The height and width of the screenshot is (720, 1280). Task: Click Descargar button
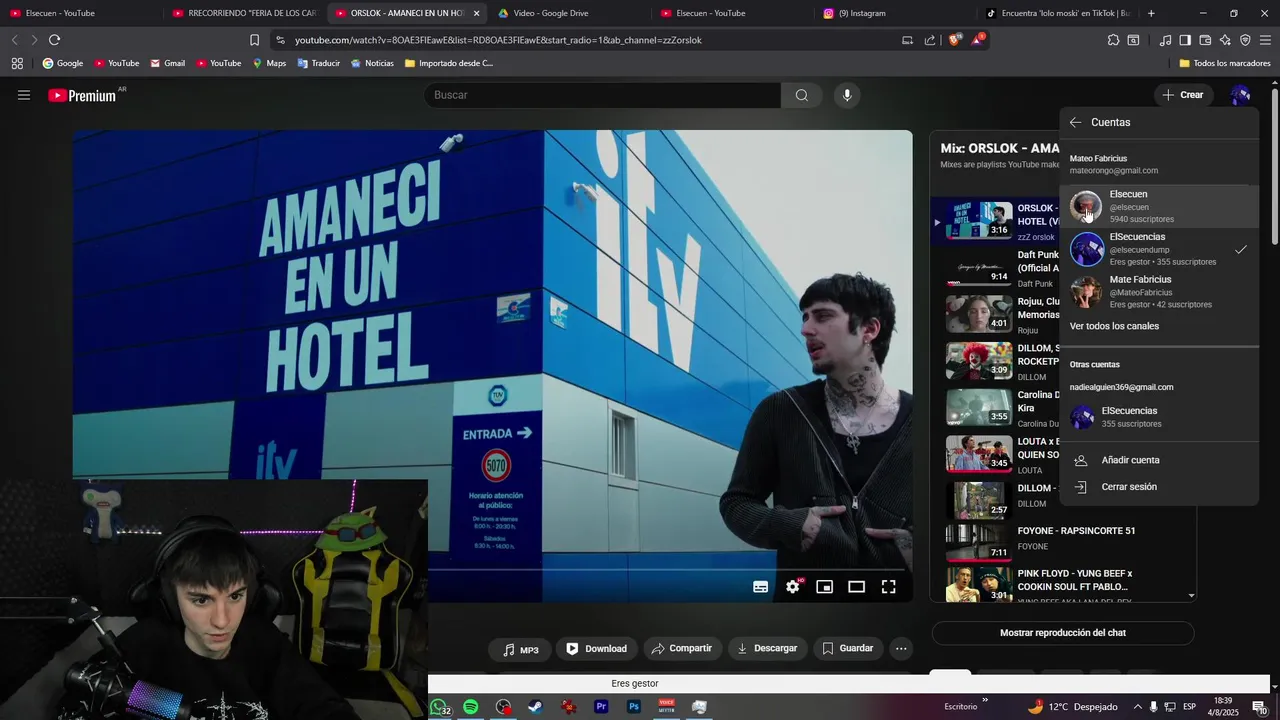tap(767, 649)
